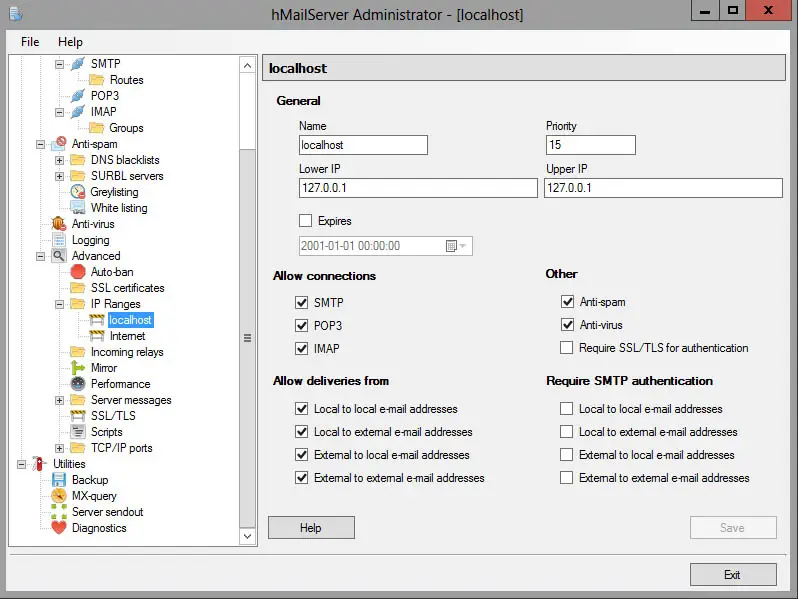
Task: Click the Internet IP range barrier icon
Action: (97, 336)
